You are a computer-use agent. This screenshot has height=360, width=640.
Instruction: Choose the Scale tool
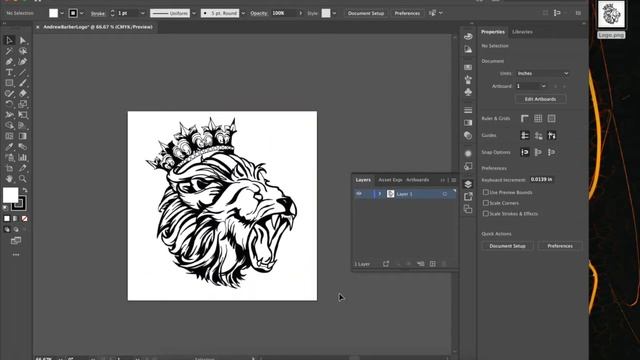tap(22, 104)
